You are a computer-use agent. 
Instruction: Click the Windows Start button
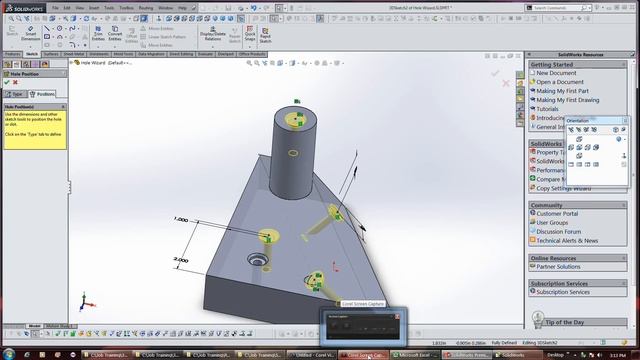(x=9, y=354)
